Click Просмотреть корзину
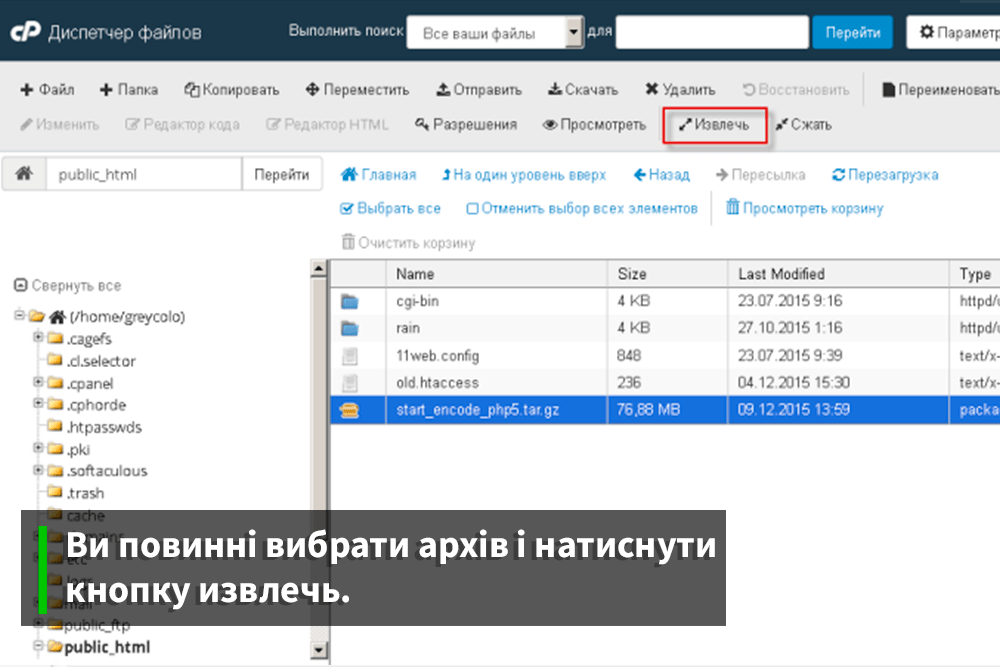1000x667 pixels. coord(804,208)
